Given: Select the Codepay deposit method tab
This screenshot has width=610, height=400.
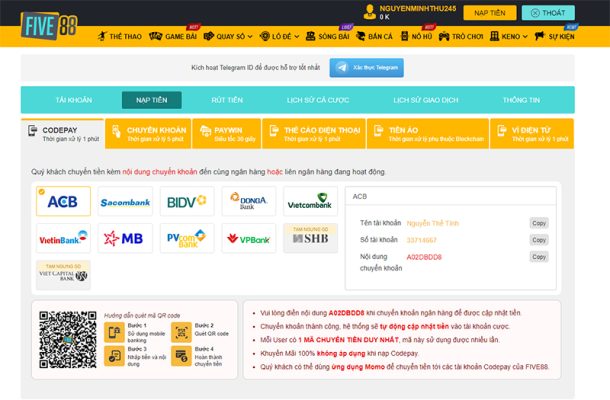Looking at the screenshot, I should tap(63, 134).
